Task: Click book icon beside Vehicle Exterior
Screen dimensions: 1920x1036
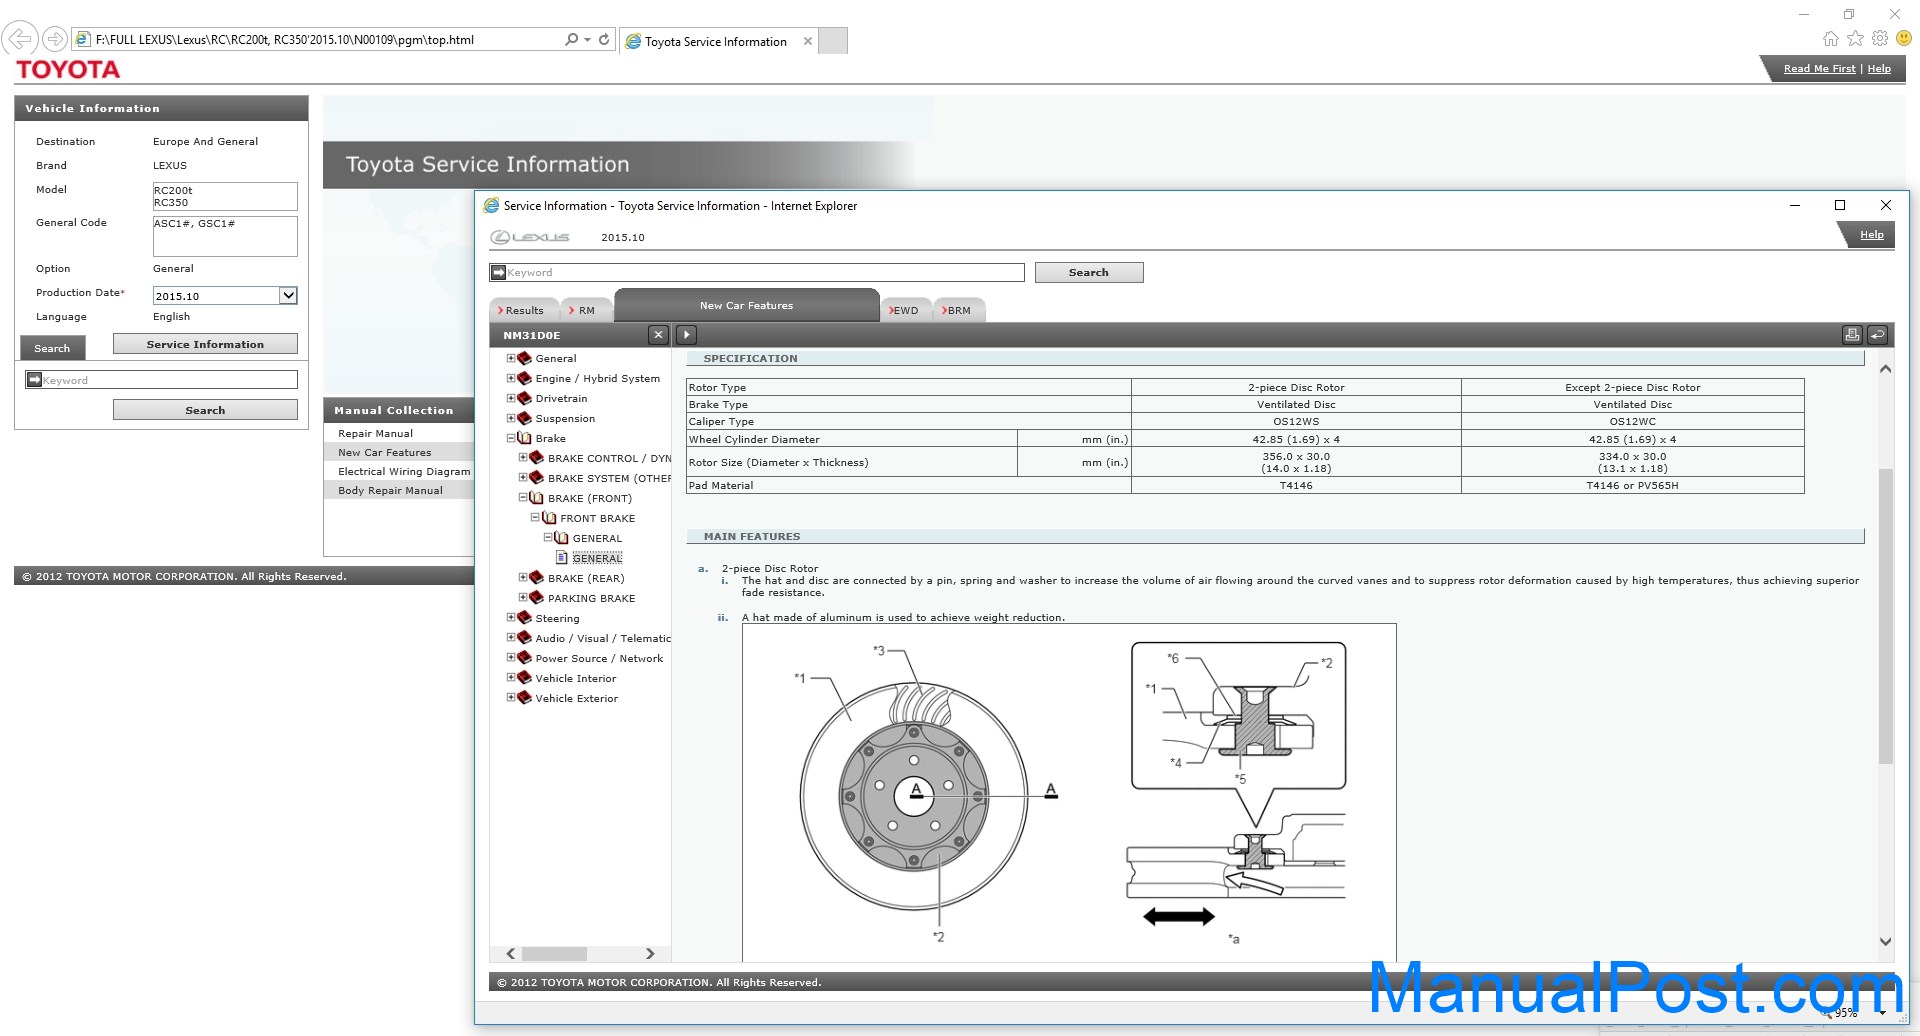Action: coord(524,698)
